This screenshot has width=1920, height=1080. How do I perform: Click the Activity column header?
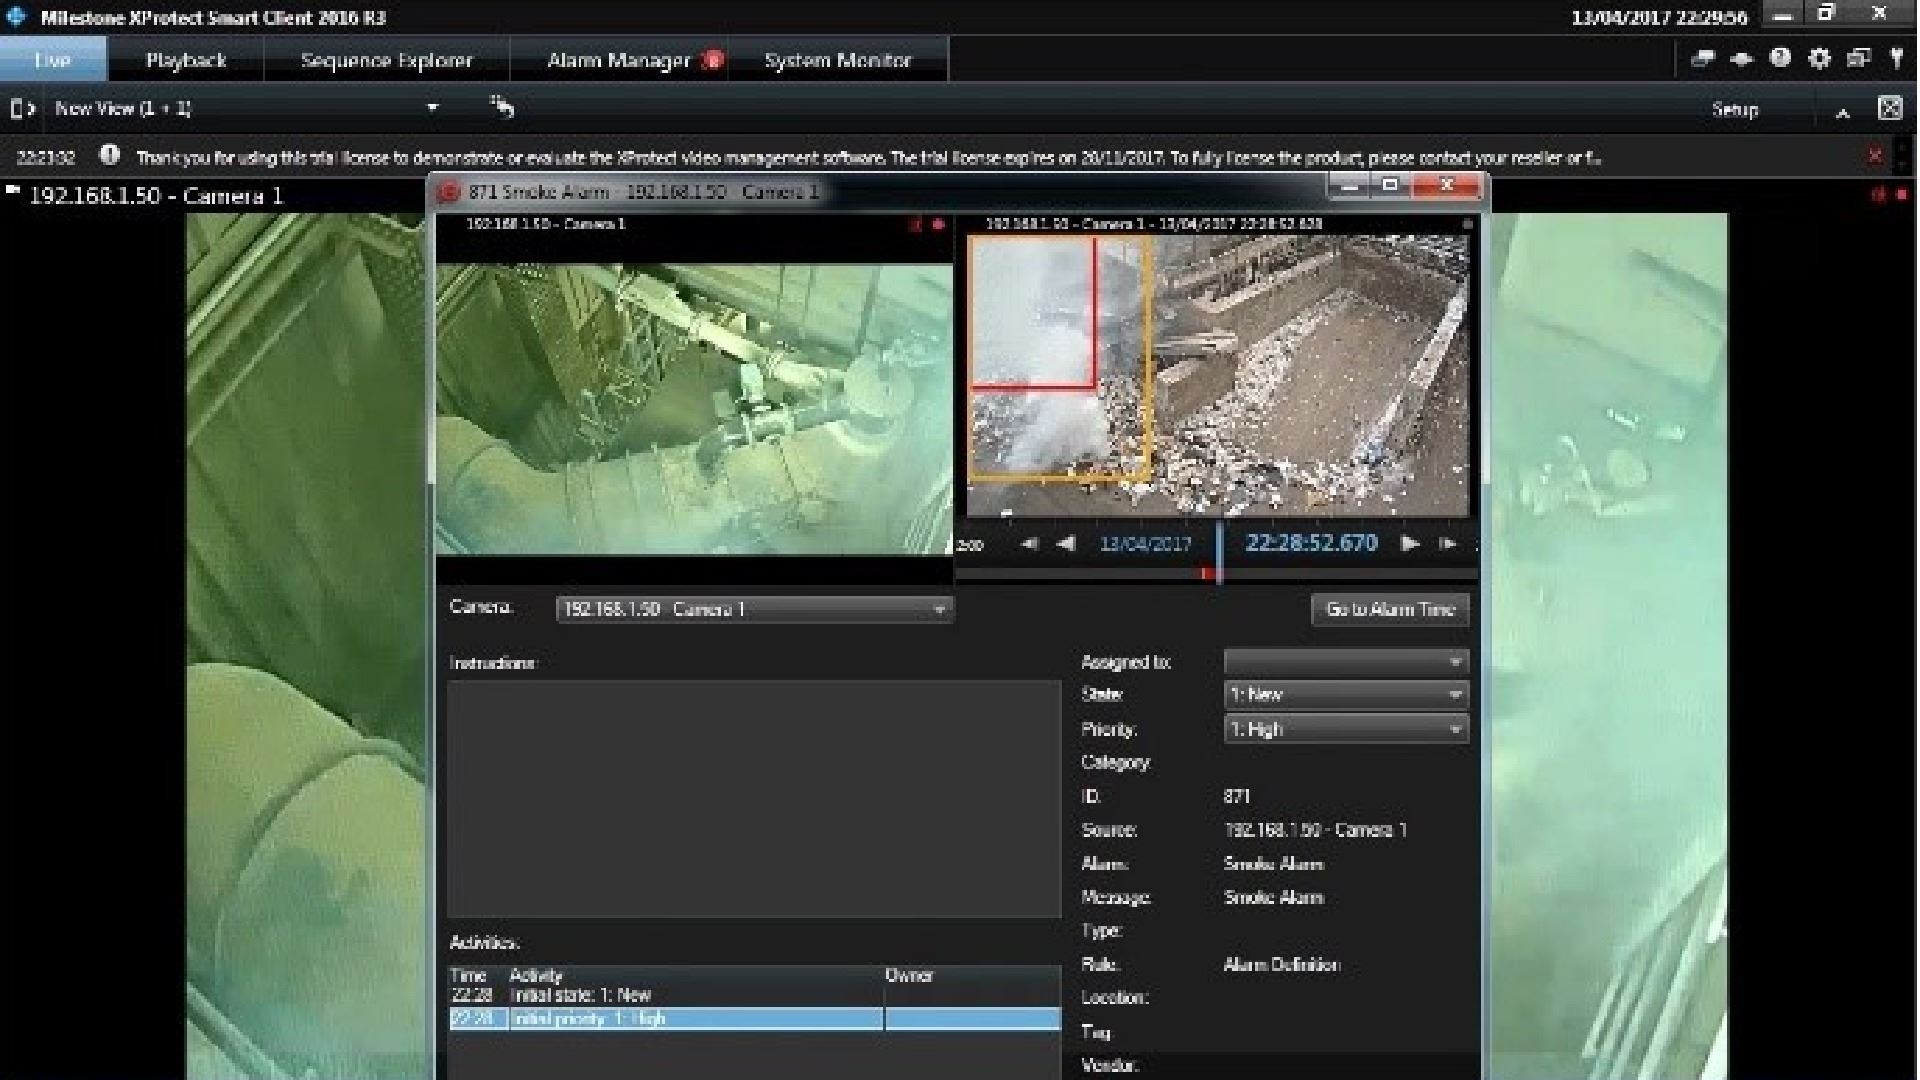pyautogui.click(x=536, y=975)
